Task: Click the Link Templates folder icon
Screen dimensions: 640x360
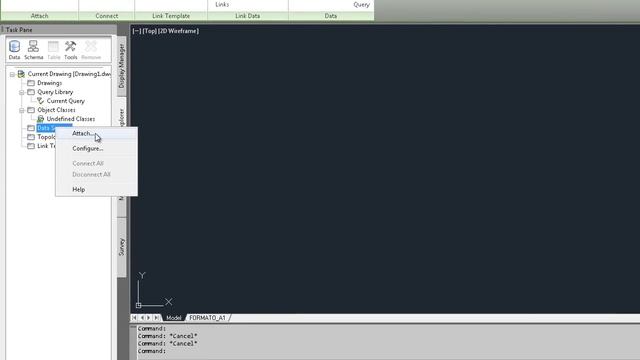Action: [x=31, y=146]
